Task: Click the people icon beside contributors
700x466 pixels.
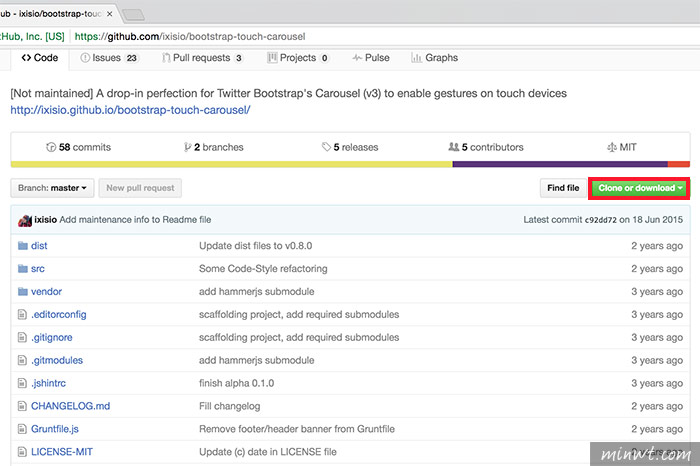Action: (454, 147)
